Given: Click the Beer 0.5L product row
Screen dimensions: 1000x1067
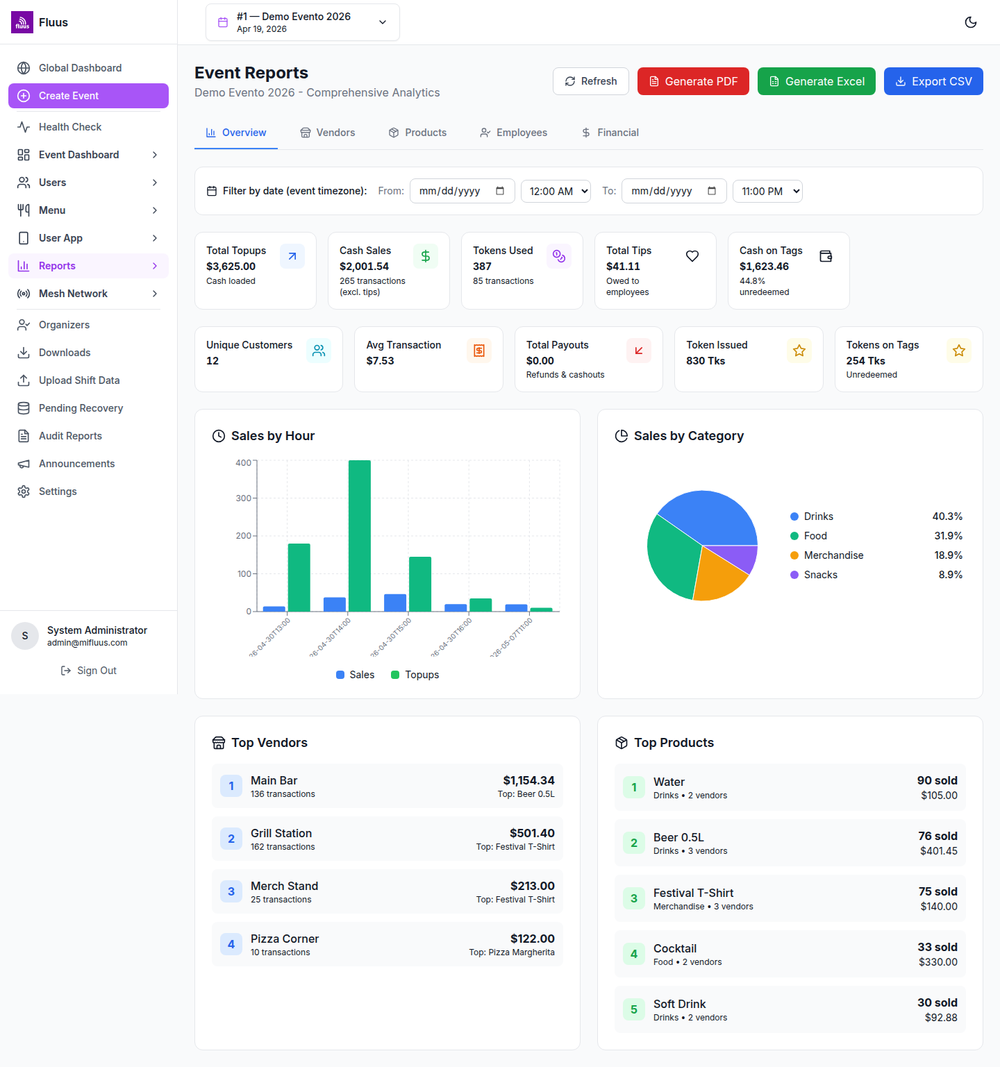Looking at the screenshot, I should click(790, 843).
